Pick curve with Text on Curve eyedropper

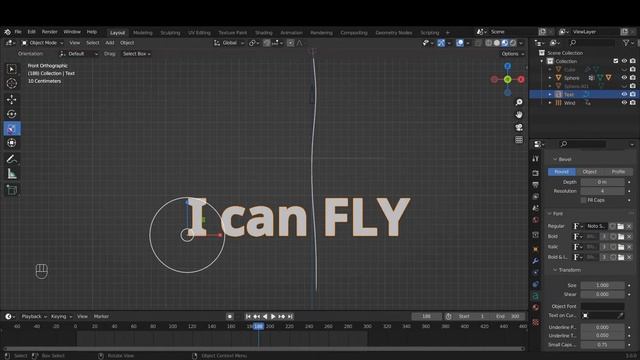click(x=620, y=316)
